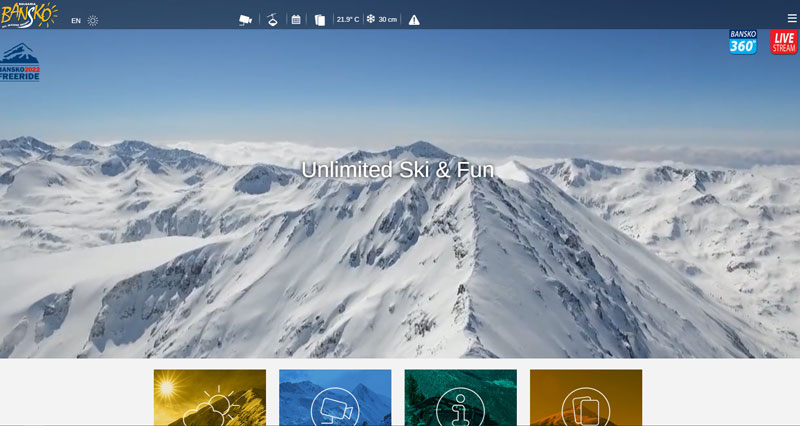The image size is (800, 426).
Task: Open the warning triangle alert icon
Action: 414,20
